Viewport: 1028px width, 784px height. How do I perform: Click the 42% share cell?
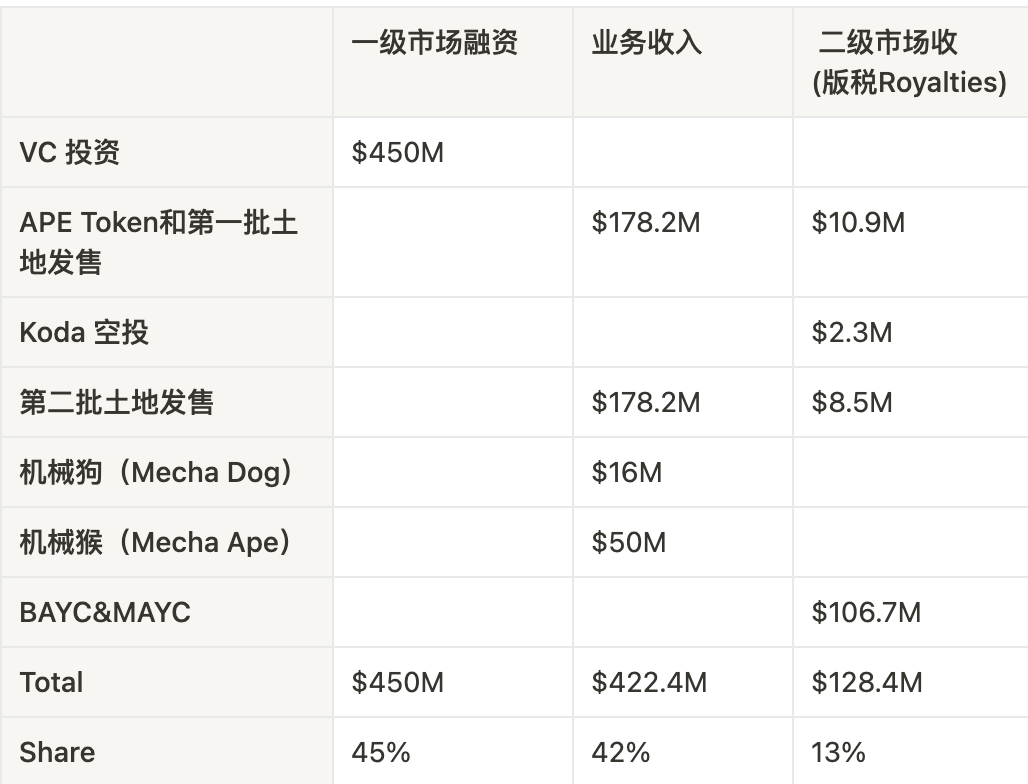pos(620,752)
